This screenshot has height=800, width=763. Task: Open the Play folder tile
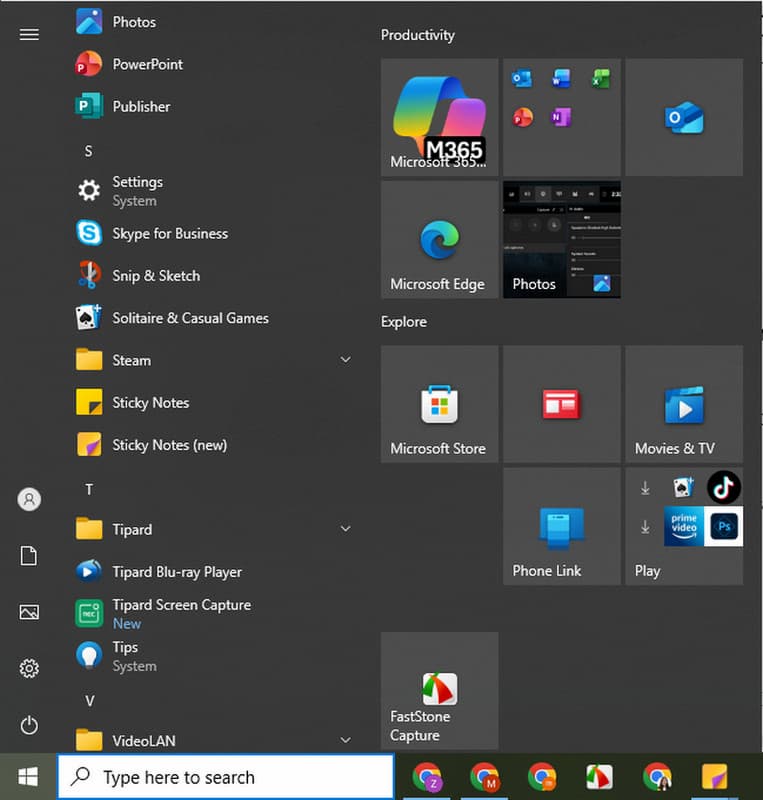point(684,527)
